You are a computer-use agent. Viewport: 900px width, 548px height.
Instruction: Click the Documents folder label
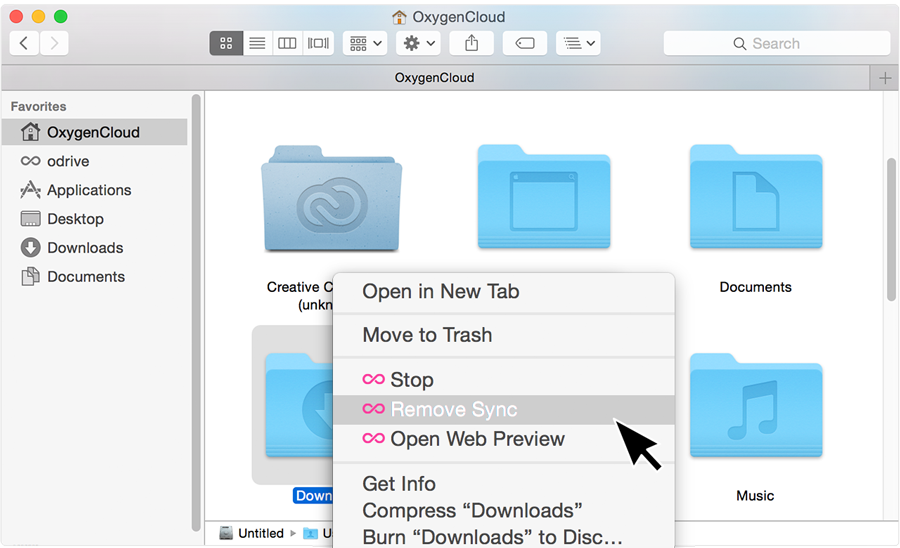pyautogui.click(x=755, y=287)
